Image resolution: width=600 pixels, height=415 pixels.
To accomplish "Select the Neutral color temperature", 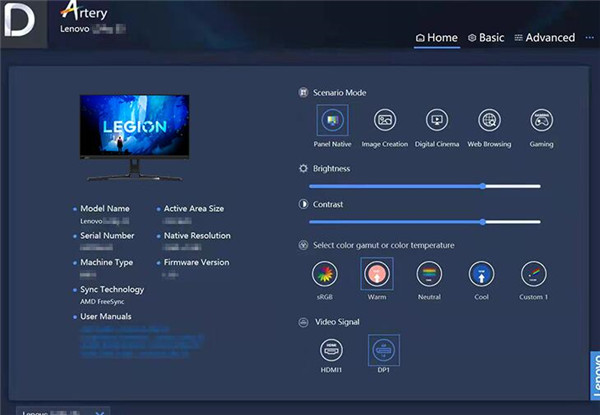I will 429,274.
